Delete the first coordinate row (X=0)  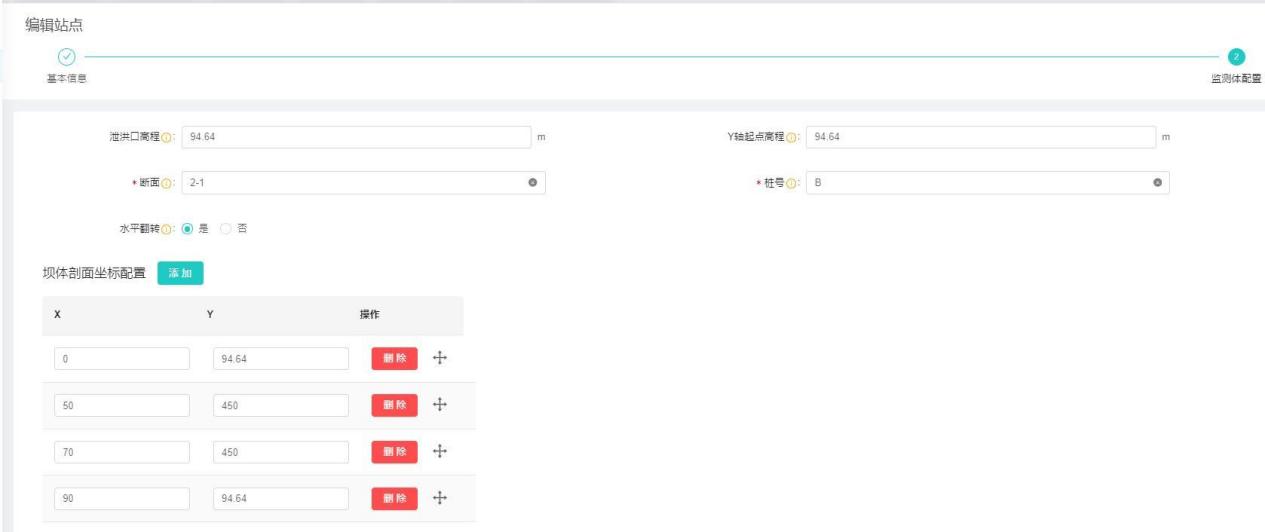click(394, 358)
